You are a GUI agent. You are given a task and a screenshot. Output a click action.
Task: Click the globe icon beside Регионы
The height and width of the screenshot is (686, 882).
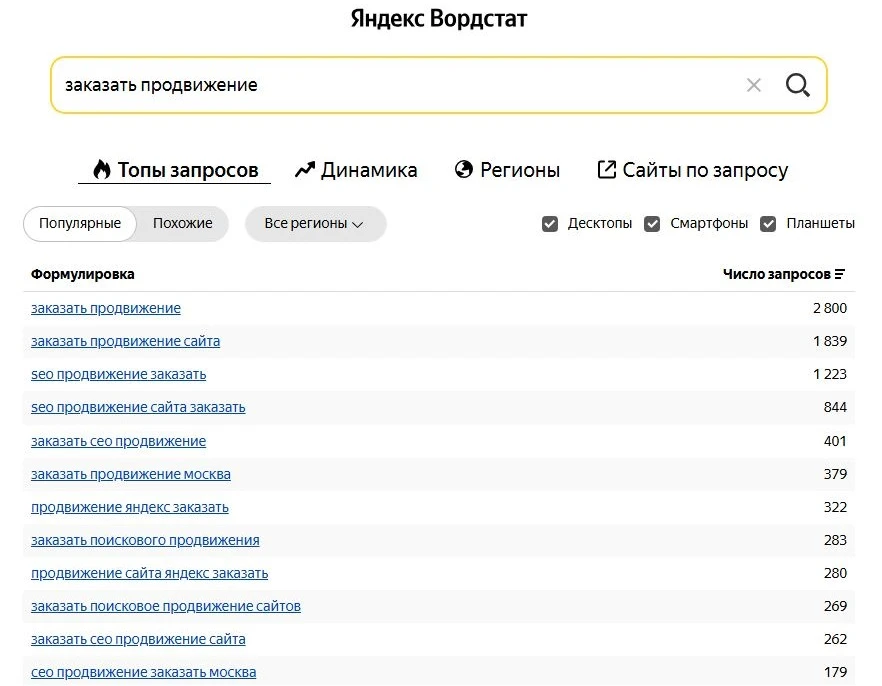(462, 170)
